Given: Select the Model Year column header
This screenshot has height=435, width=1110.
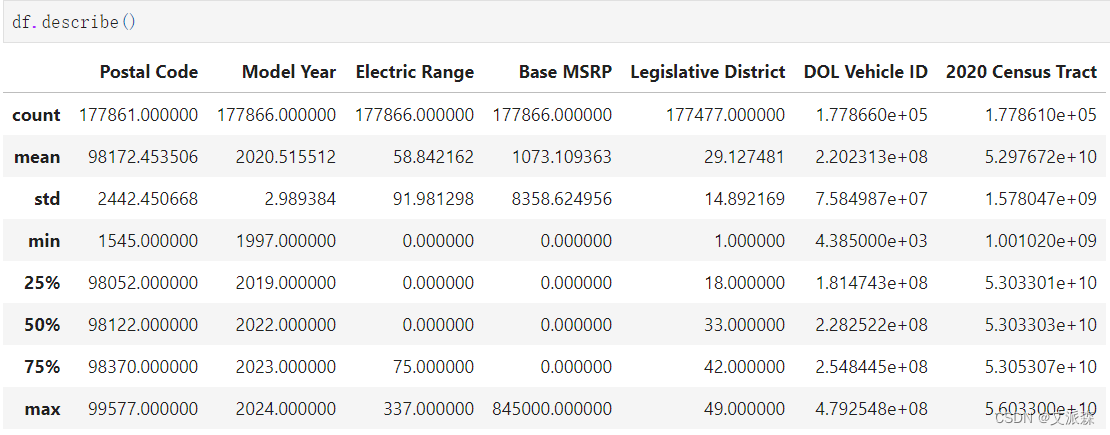Looking at the screenshot, I should tap(289, 72).
